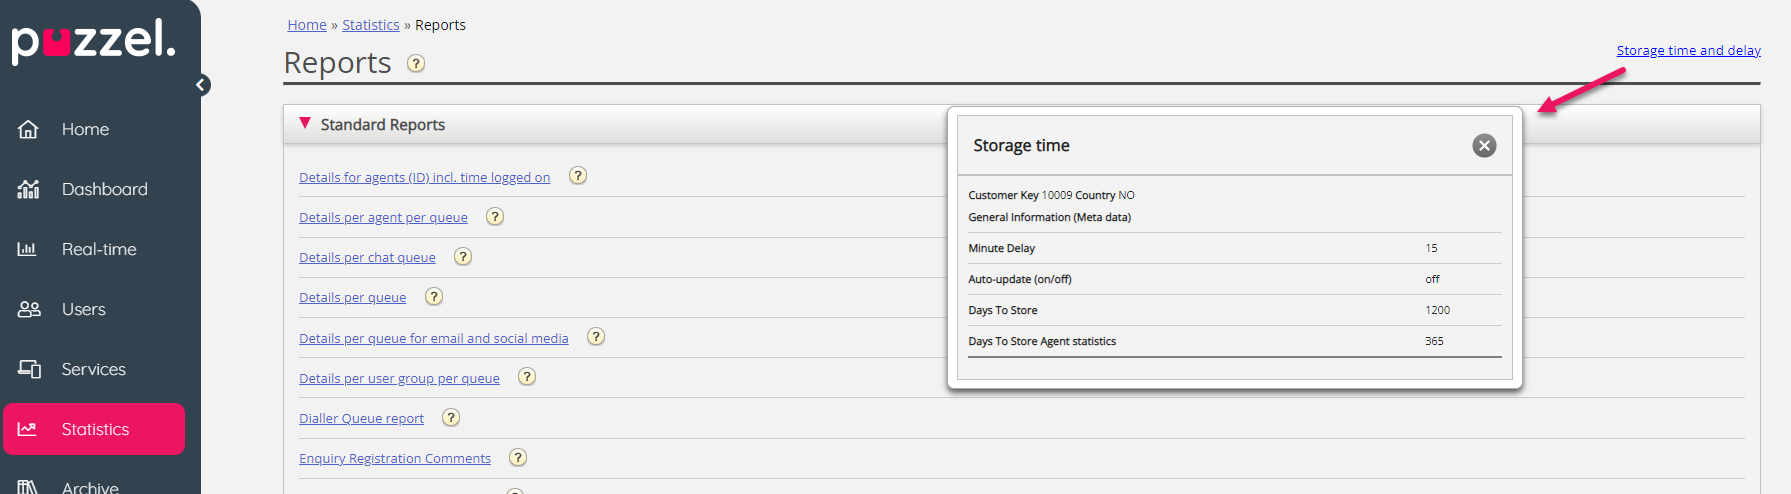This screenshot has width=1791, height=494.
Task: Collapse the left sidebar with arrow button
Action: click(x=202, y=85)
